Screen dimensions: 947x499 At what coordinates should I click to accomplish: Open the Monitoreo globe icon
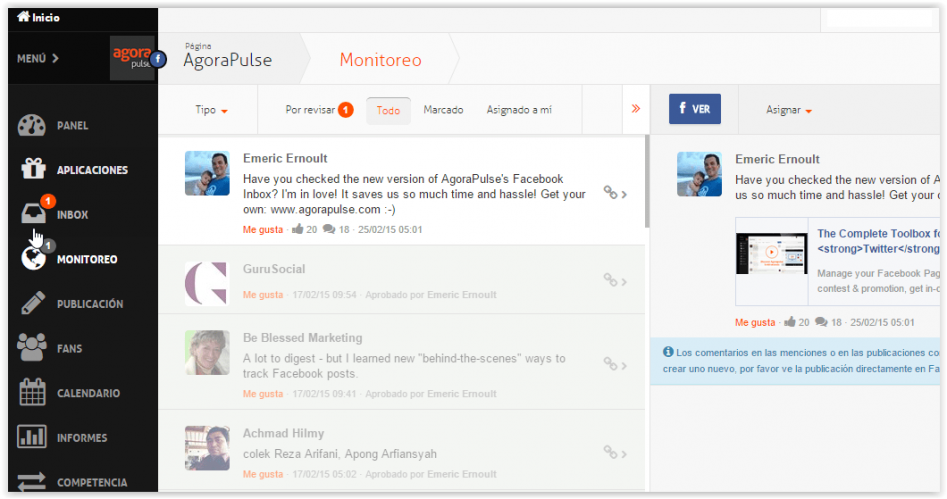(33, 259)
